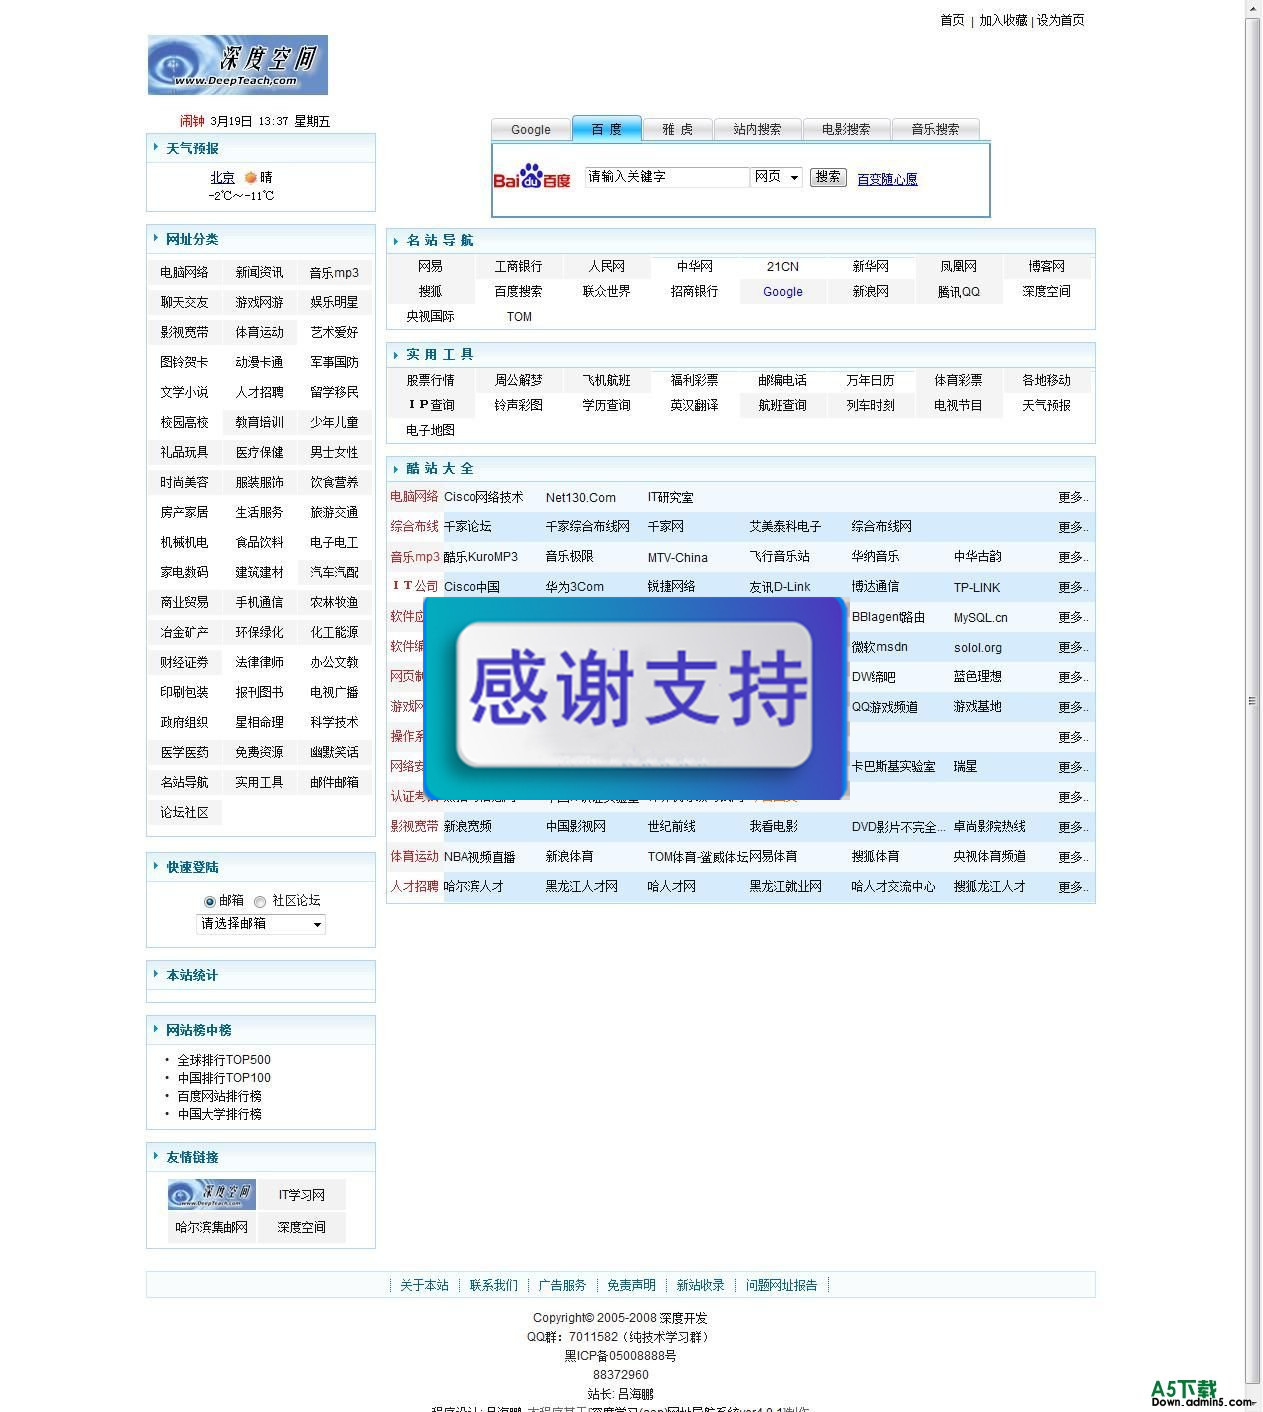
Task: Click 免责声明 in the footer
Action: coord(631,1285)
